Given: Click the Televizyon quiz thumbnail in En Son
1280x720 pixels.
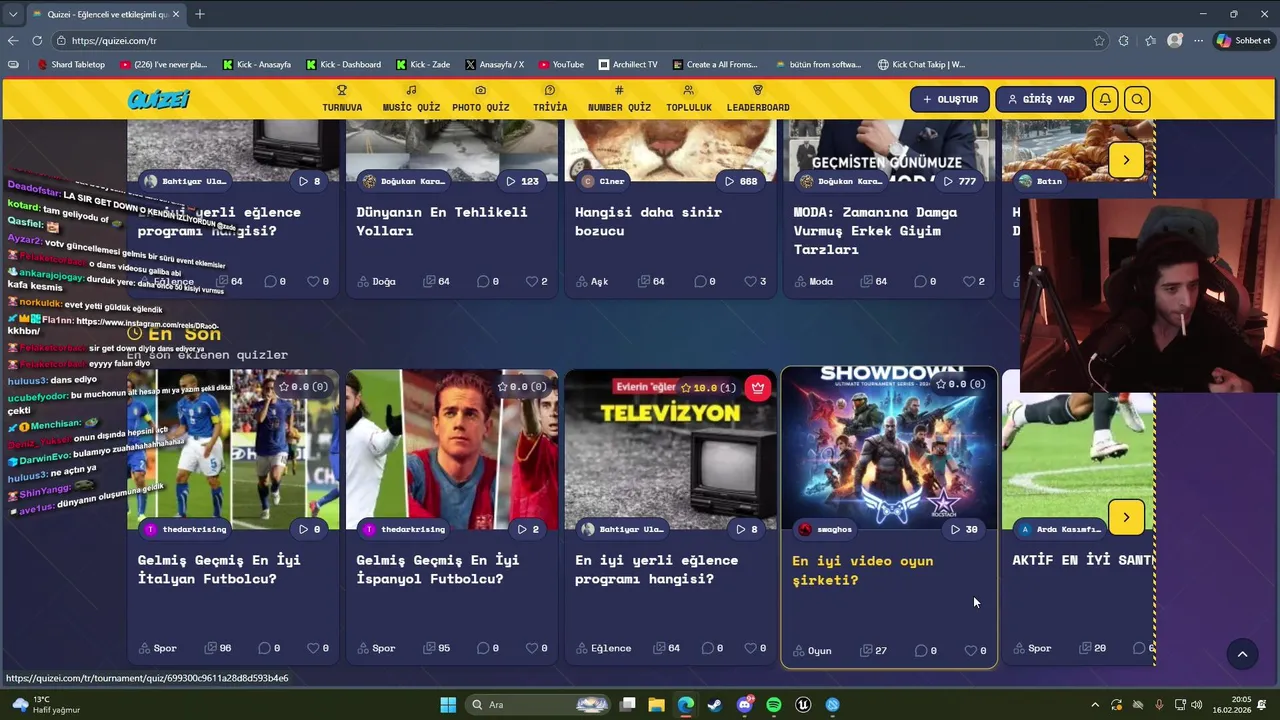Looking at the screenshot, I should (670, 450).
